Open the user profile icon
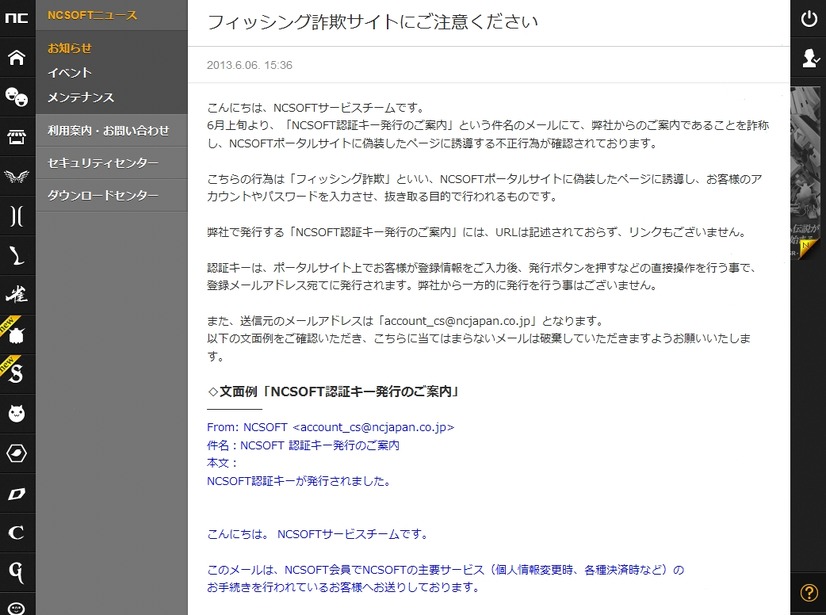The width and height of the screenshot is (826, 615). point(809,57)
